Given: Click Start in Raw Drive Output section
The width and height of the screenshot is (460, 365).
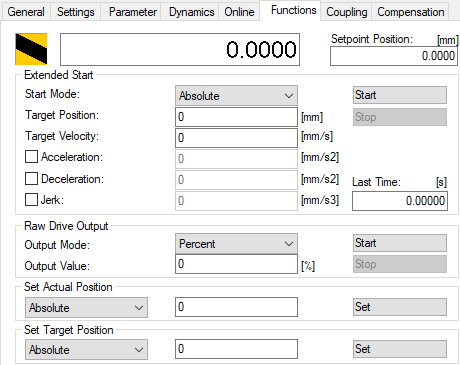Looking at the screenshot, I should 400,243.
